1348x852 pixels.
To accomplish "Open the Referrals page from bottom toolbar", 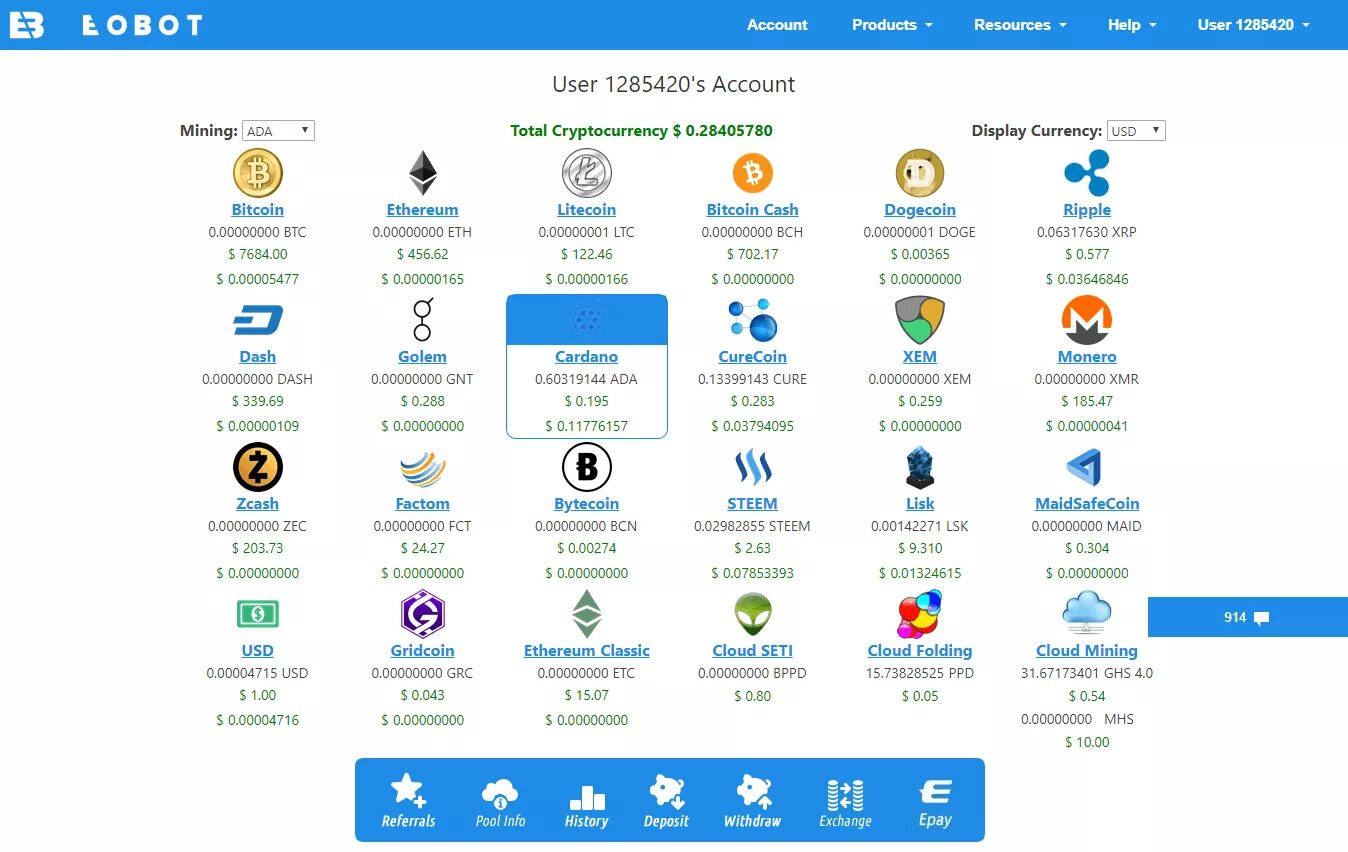I will [x=408, y=801].
